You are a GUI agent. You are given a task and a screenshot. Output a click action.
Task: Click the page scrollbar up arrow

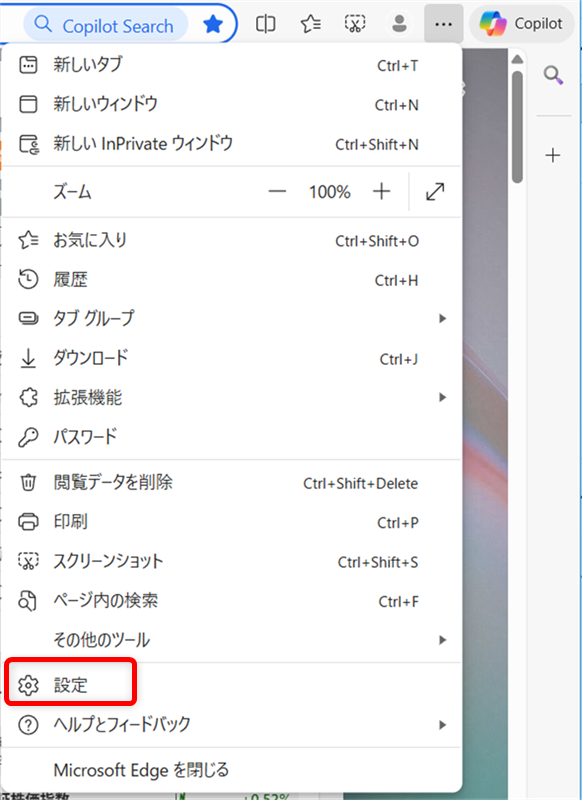tap(517, 59)
